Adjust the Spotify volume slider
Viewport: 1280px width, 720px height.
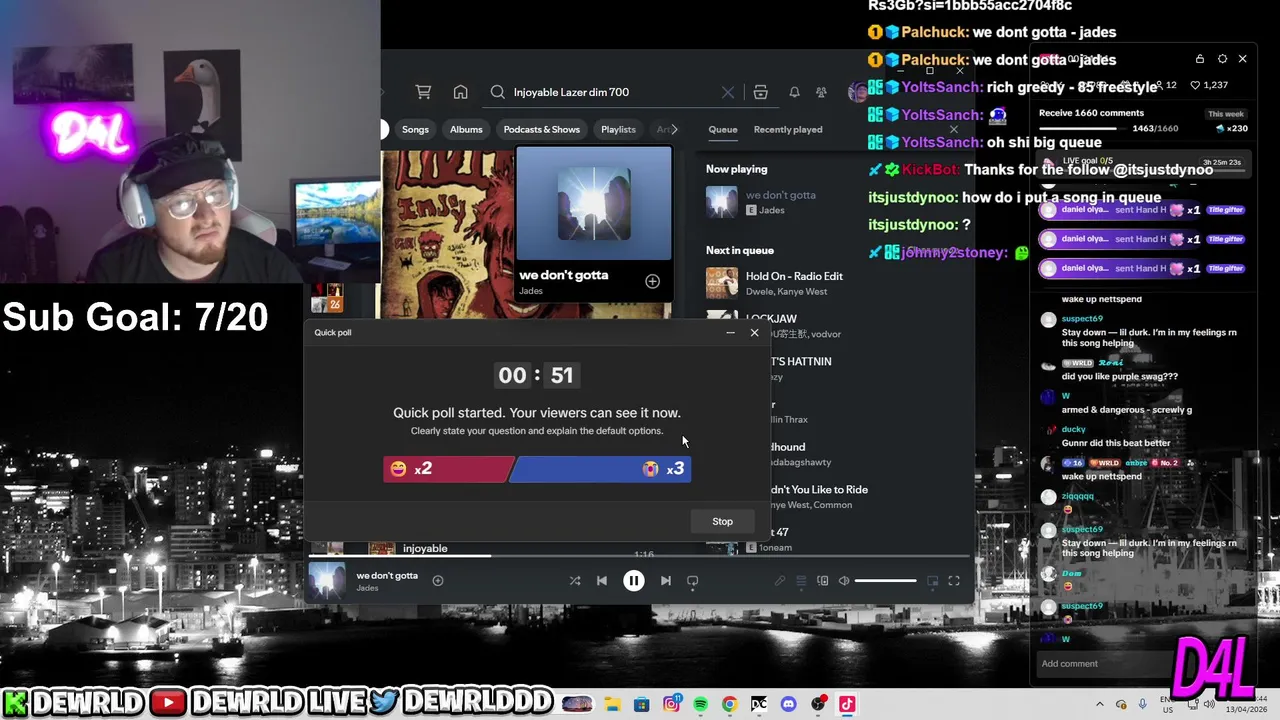[885, 581]
